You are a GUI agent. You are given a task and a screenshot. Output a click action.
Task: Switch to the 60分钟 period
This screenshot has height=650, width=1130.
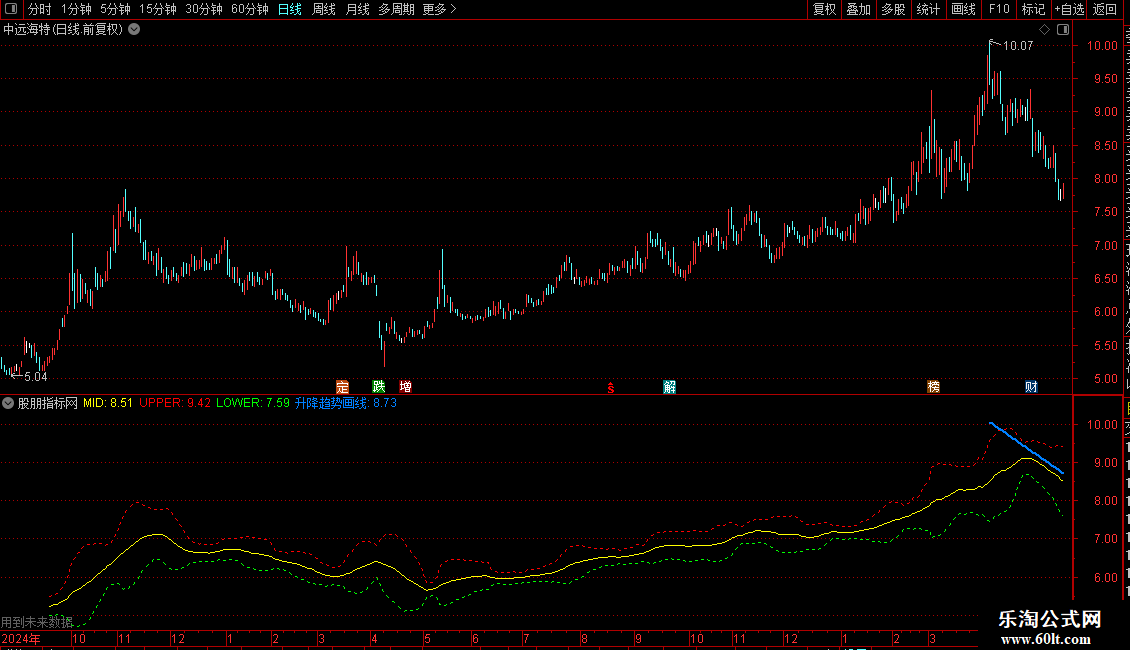click(250, 9)
